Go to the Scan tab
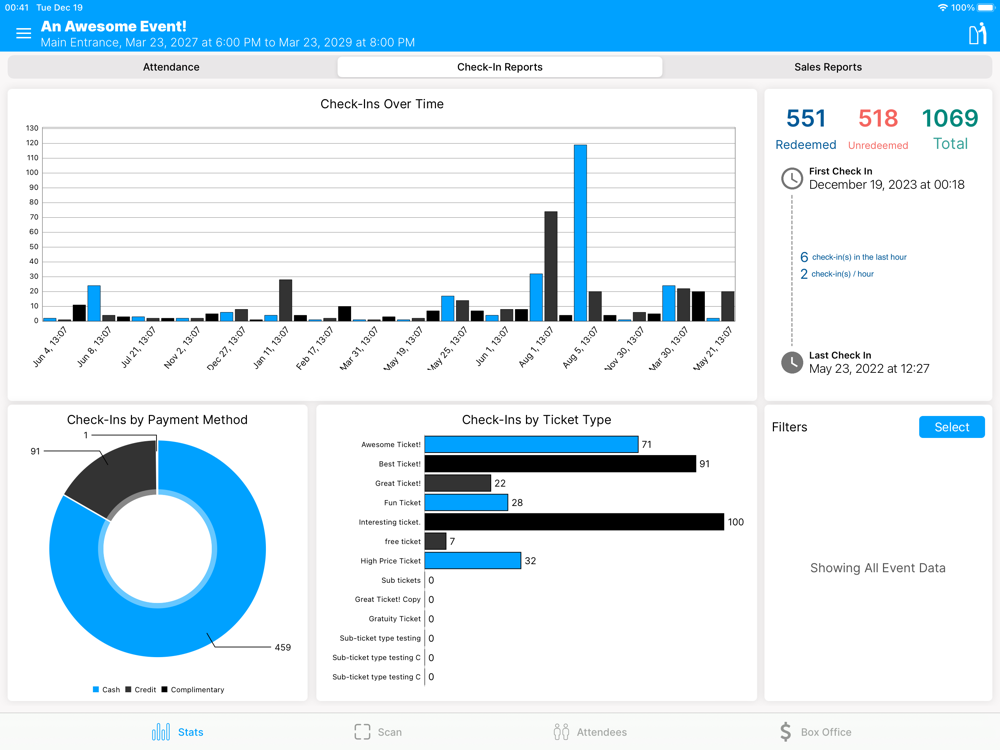 tap(378, 732)
